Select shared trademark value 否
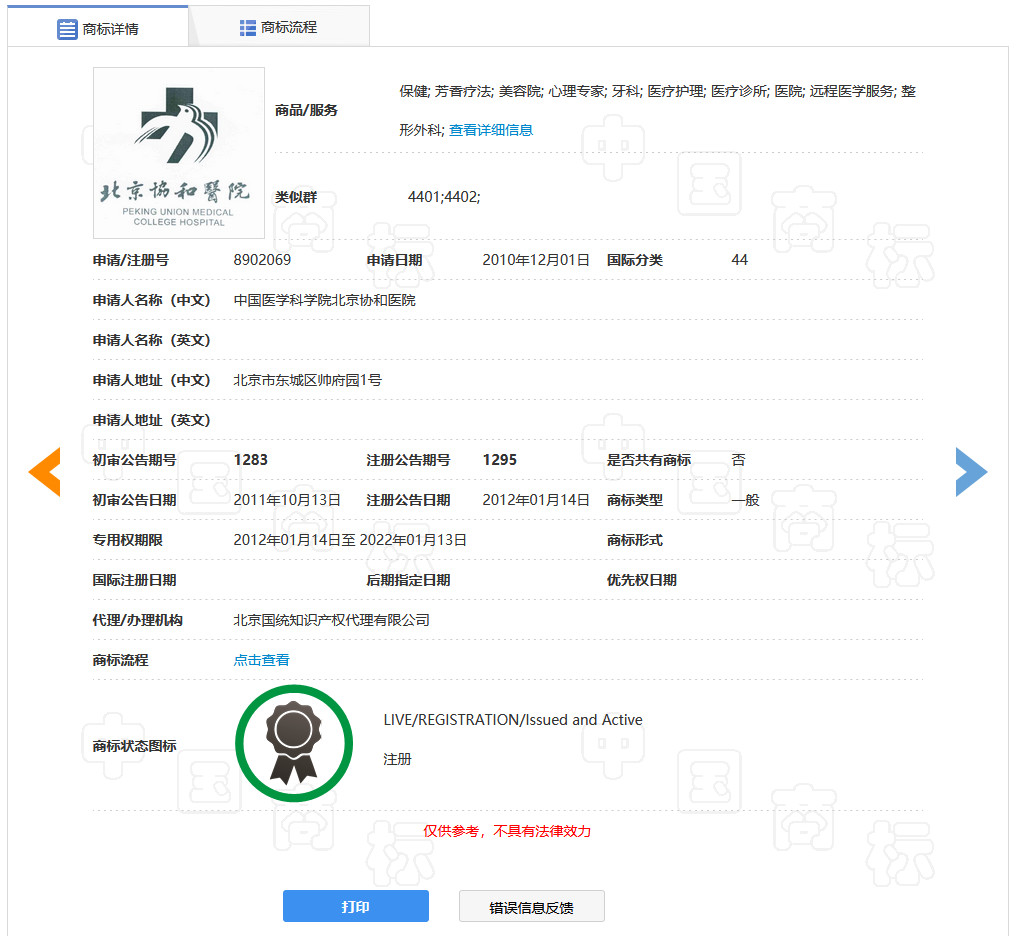 [x=738, y=460]
